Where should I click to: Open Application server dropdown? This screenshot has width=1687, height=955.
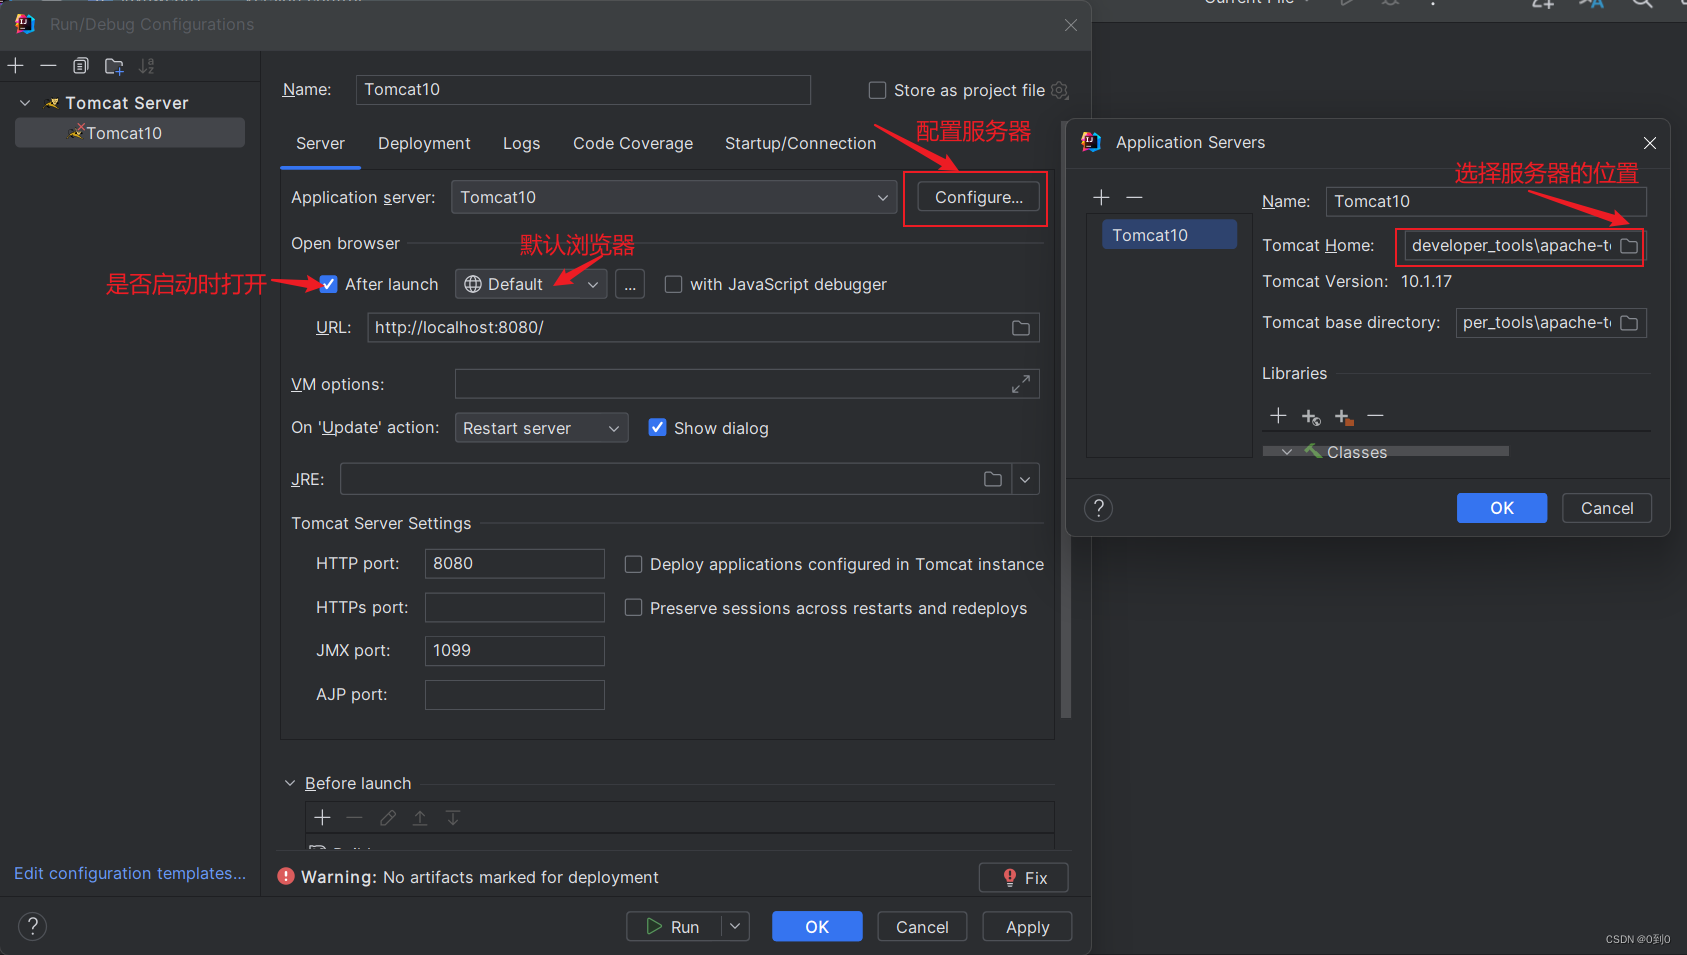point(674,197)
